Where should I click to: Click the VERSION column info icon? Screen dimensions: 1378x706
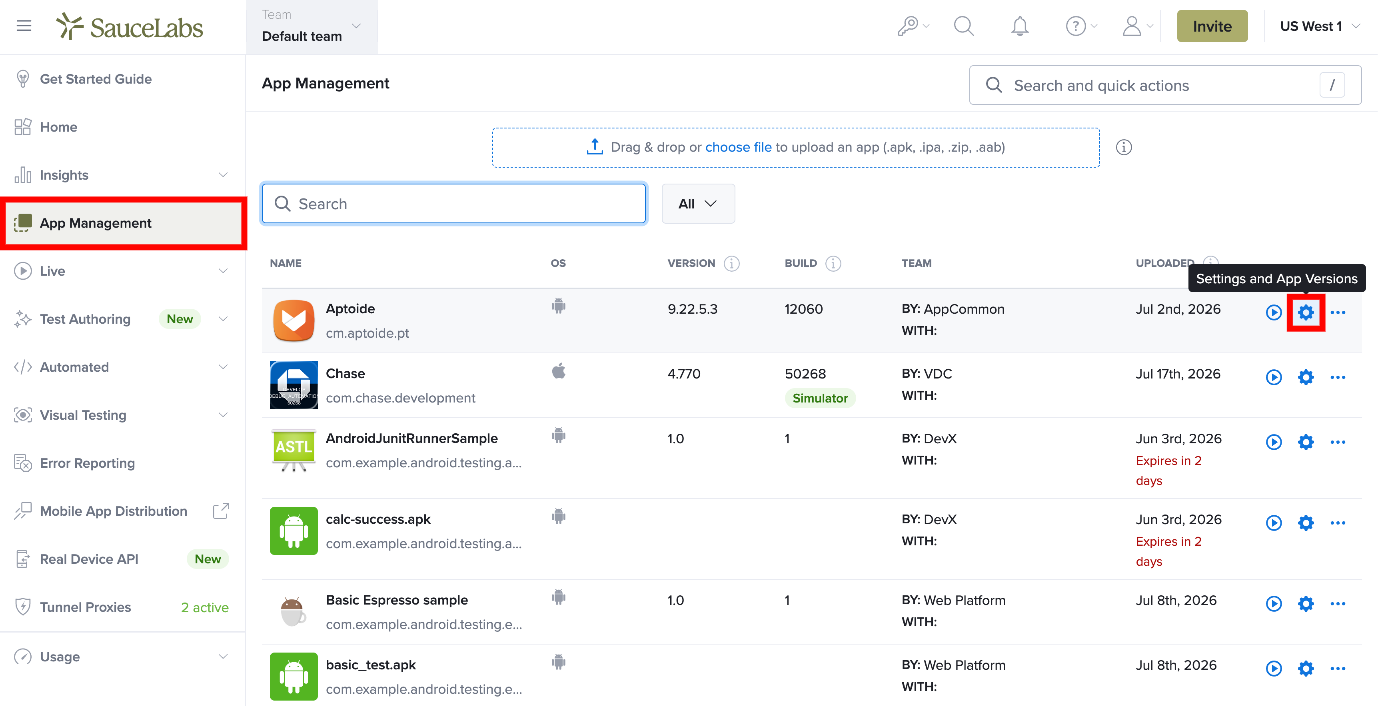[x=732, y=264]
